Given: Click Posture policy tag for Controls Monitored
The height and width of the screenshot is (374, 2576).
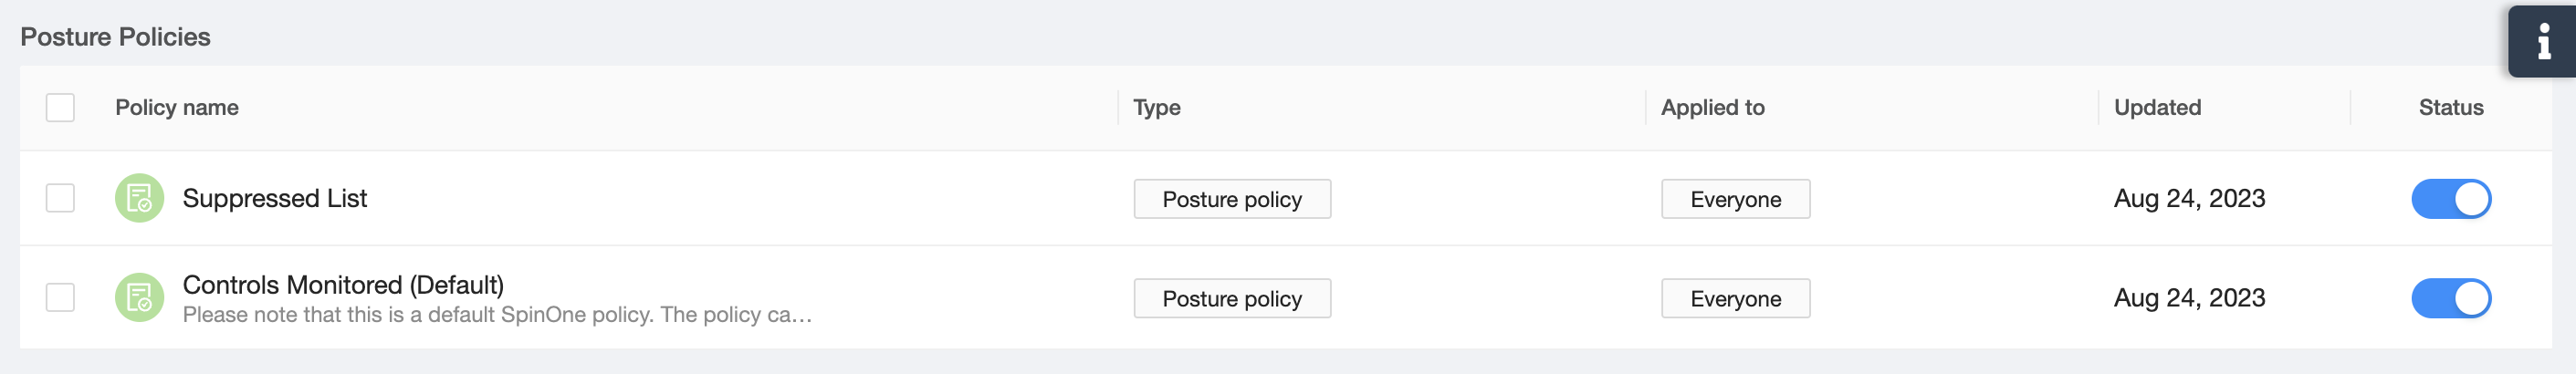Looking at the screenshot, I should [x=1231, y=299].
